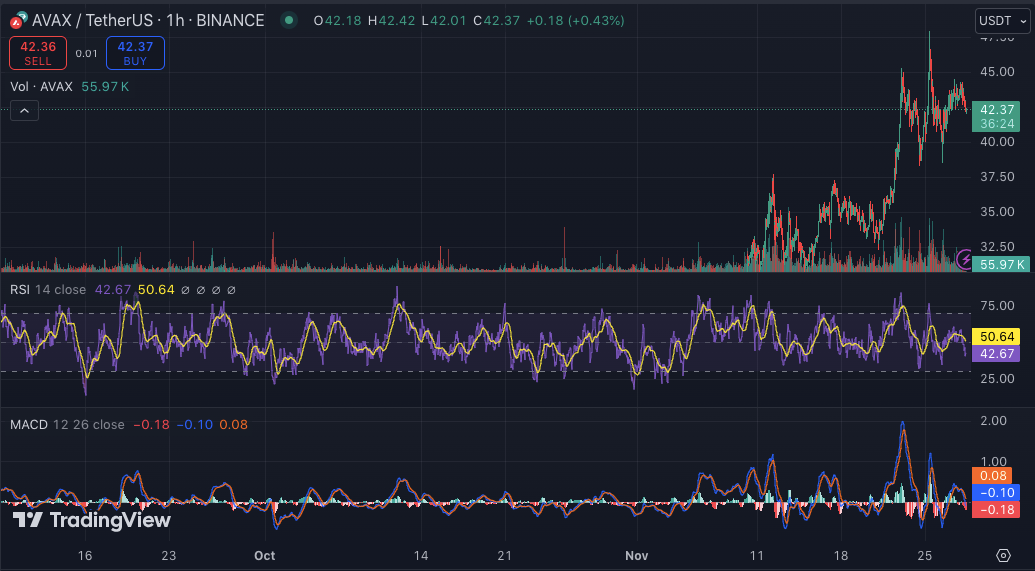Click RSI legend value 42.67
This screenshot has width=1035, height=571.
(113, 290)
